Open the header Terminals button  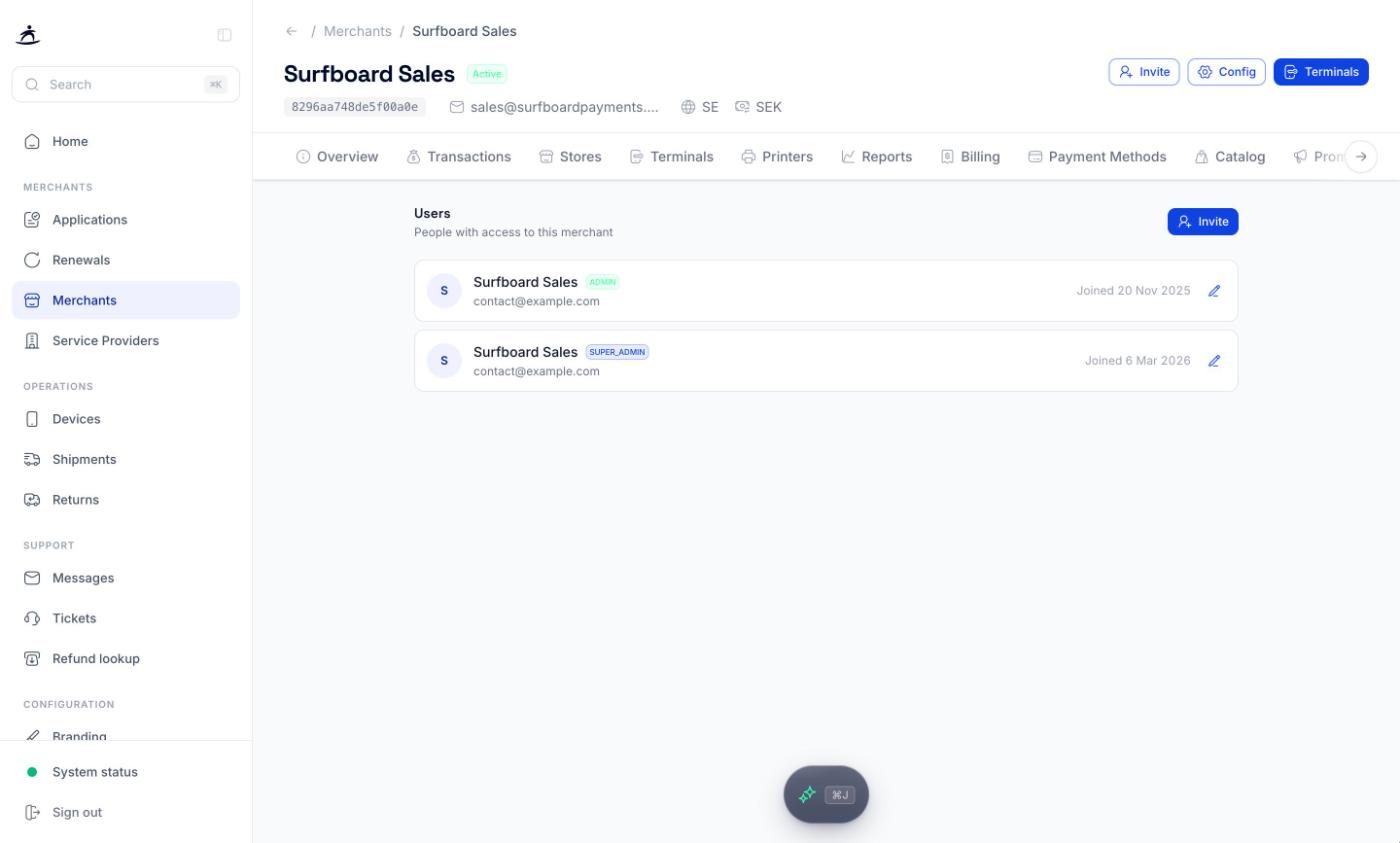[1320, 72]
